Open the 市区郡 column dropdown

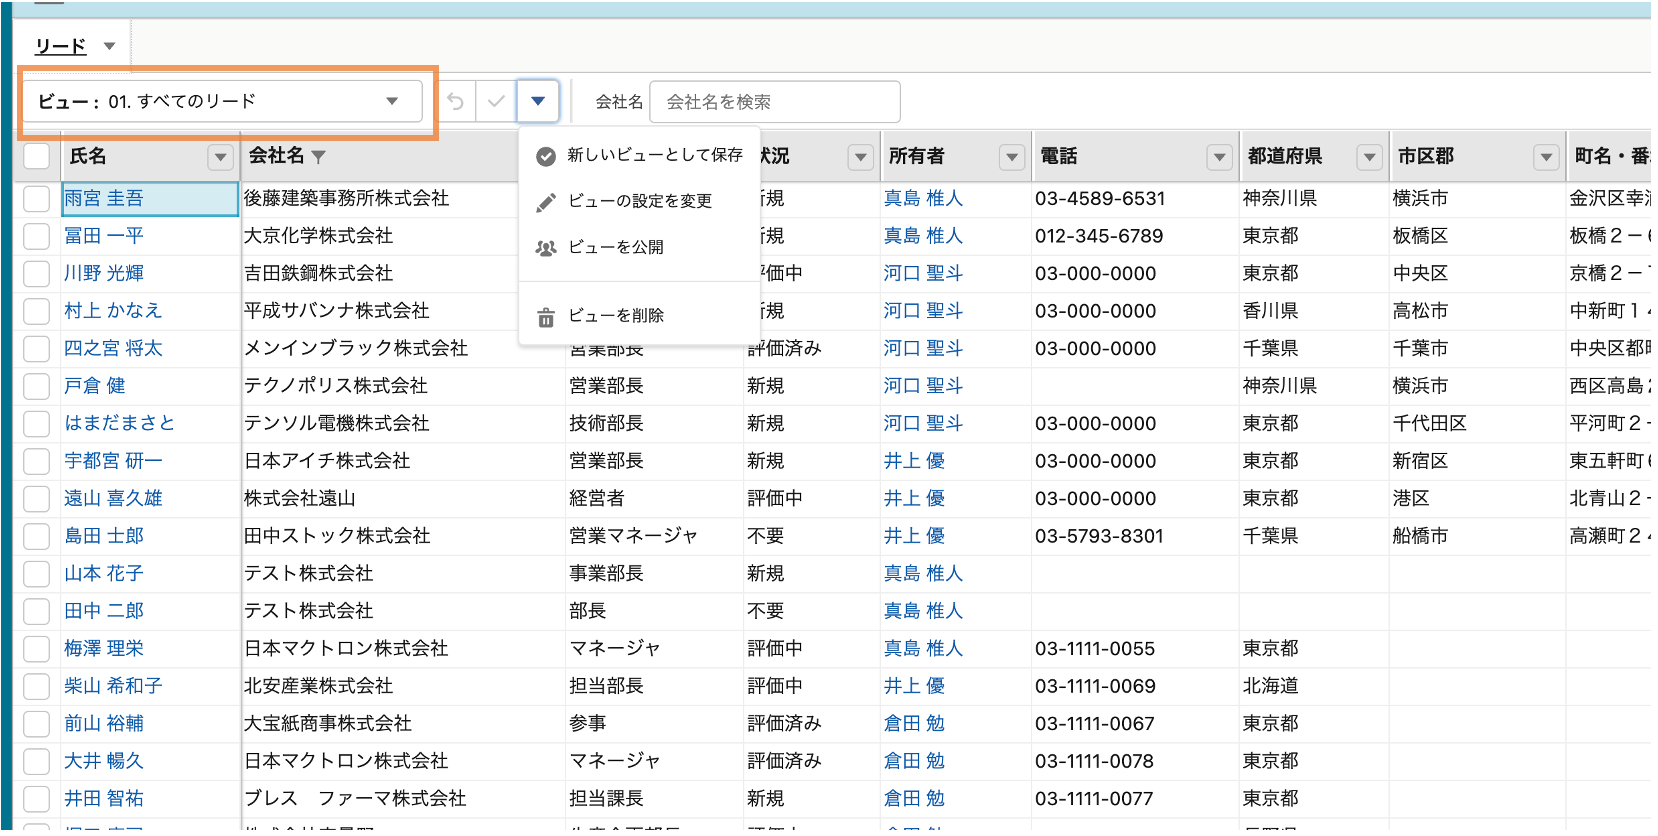click(1546, 157)
